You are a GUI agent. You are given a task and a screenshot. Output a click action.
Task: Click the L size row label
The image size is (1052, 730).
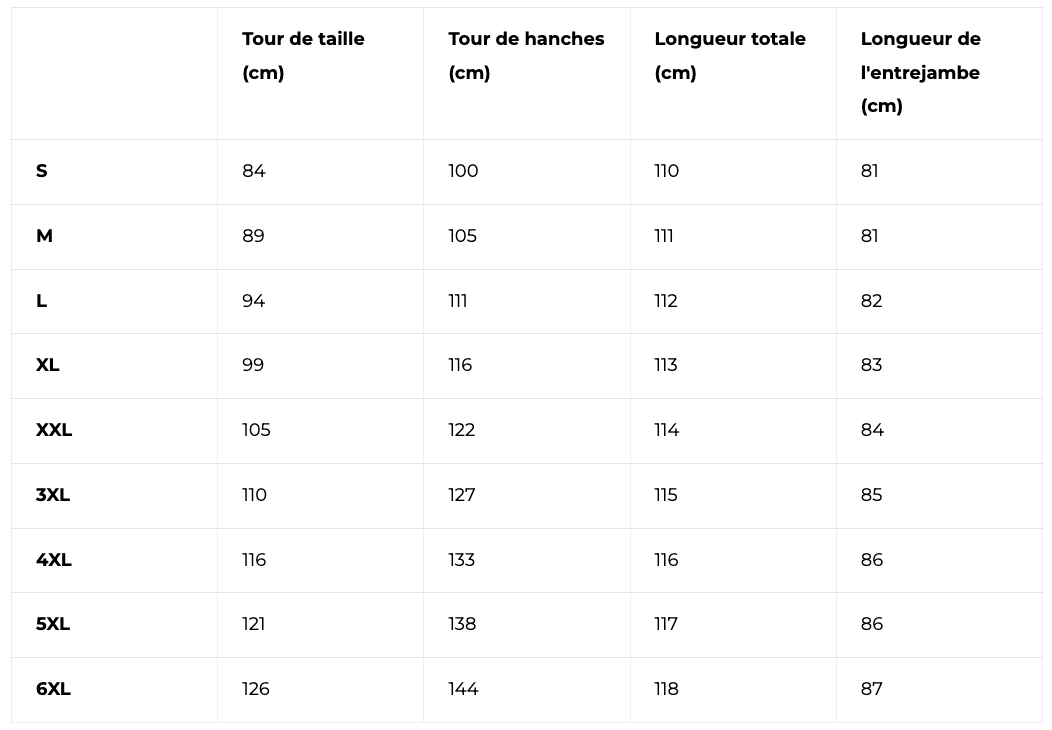[x=42, y=301]
